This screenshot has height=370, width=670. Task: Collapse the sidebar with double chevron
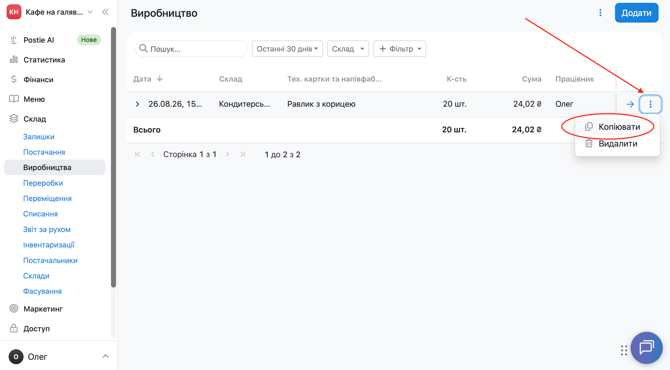pyautogui.click(x=105, y=12)
